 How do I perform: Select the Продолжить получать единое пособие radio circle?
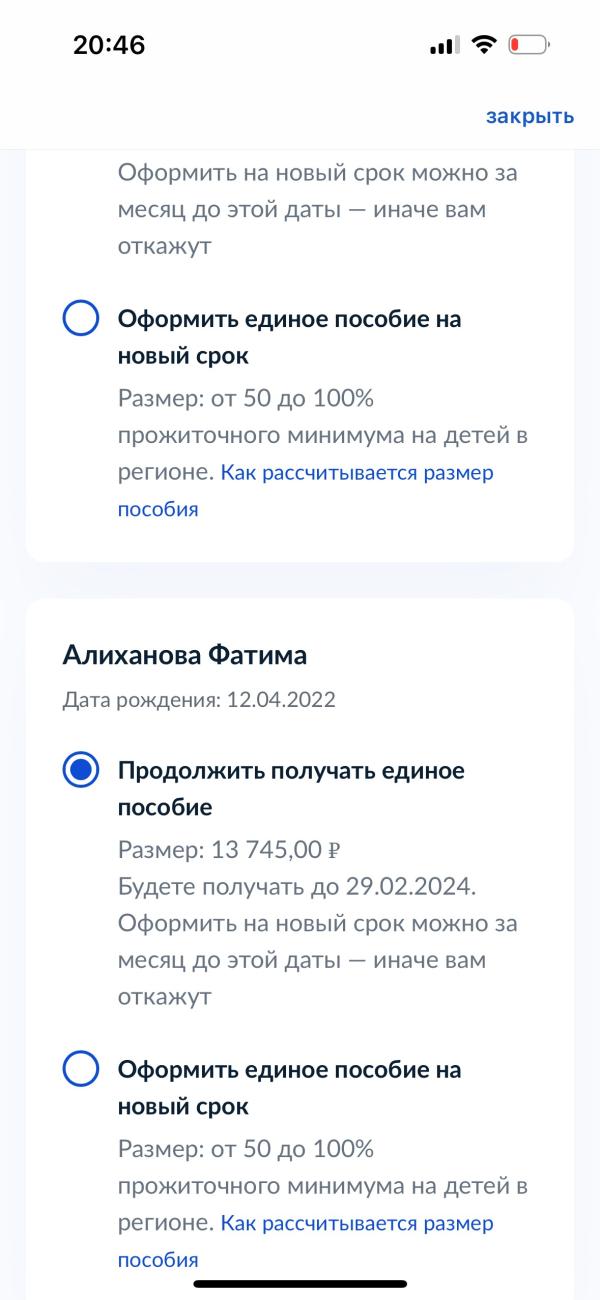(x=81, y=771)
